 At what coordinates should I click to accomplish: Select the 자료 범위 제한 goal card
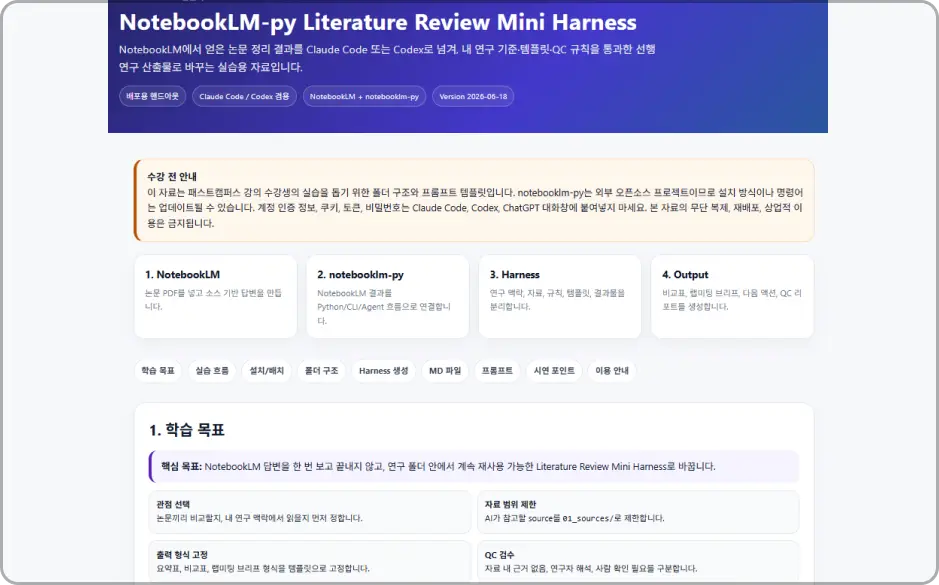tap(638, 512)
